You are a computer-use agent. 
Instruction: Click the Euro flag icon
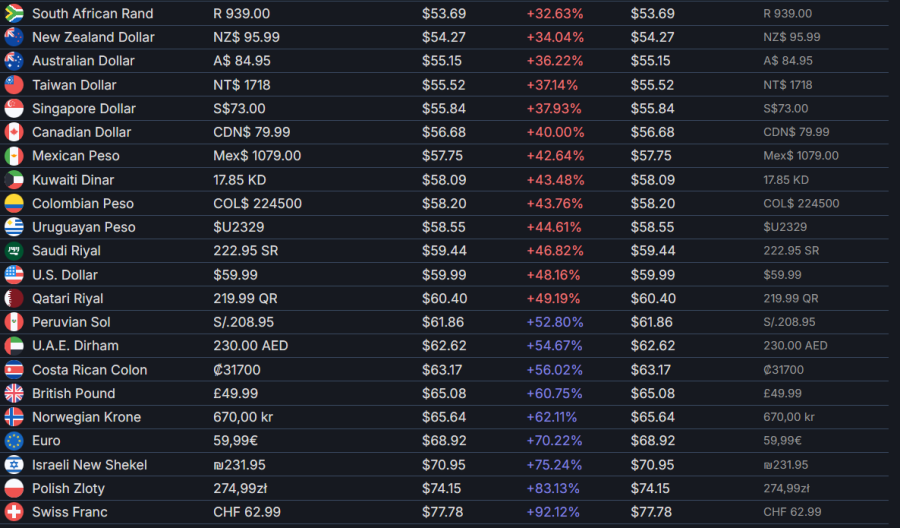pyautogui.click(x=14, y=441)
